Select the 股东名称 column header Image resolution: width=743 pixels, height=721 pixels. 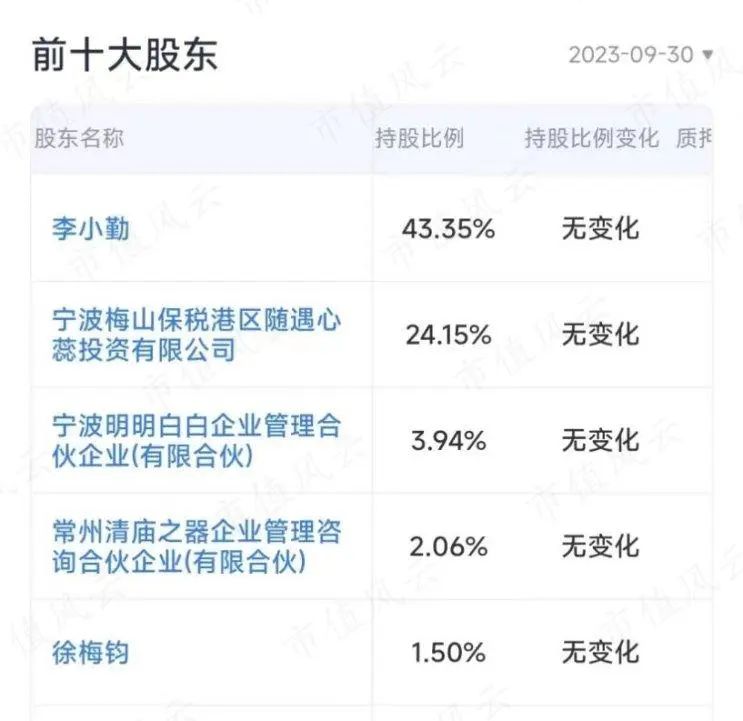(x=79, y=139)
